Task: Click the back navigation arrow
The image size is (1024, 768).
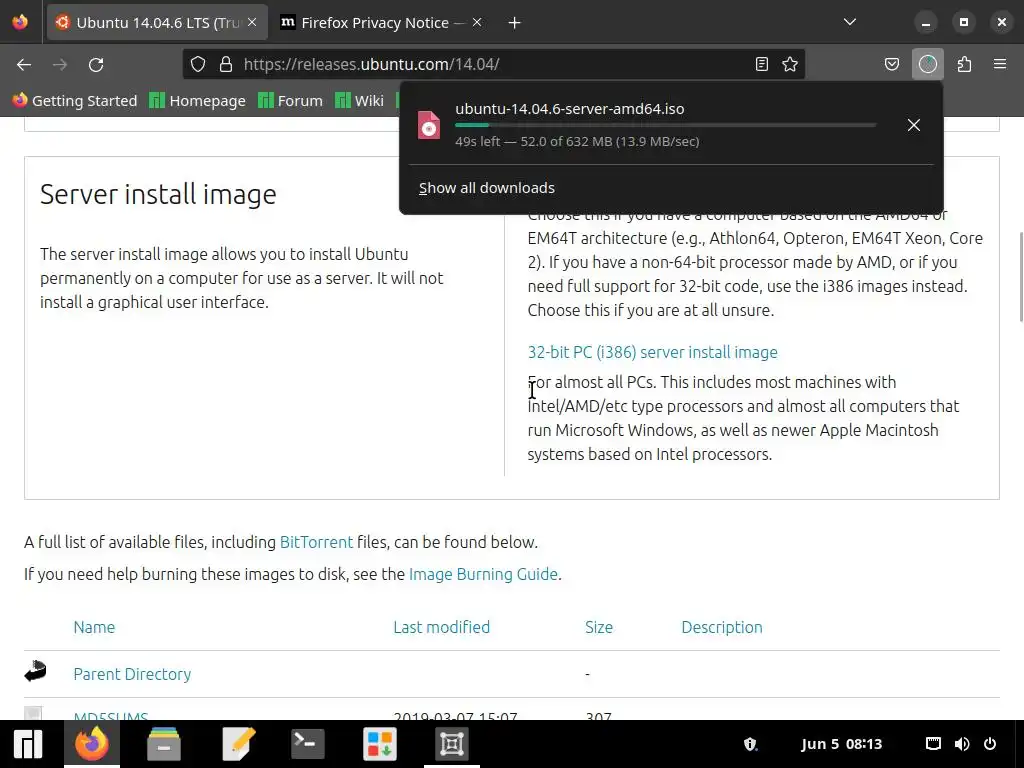Action: coord(24,65)
